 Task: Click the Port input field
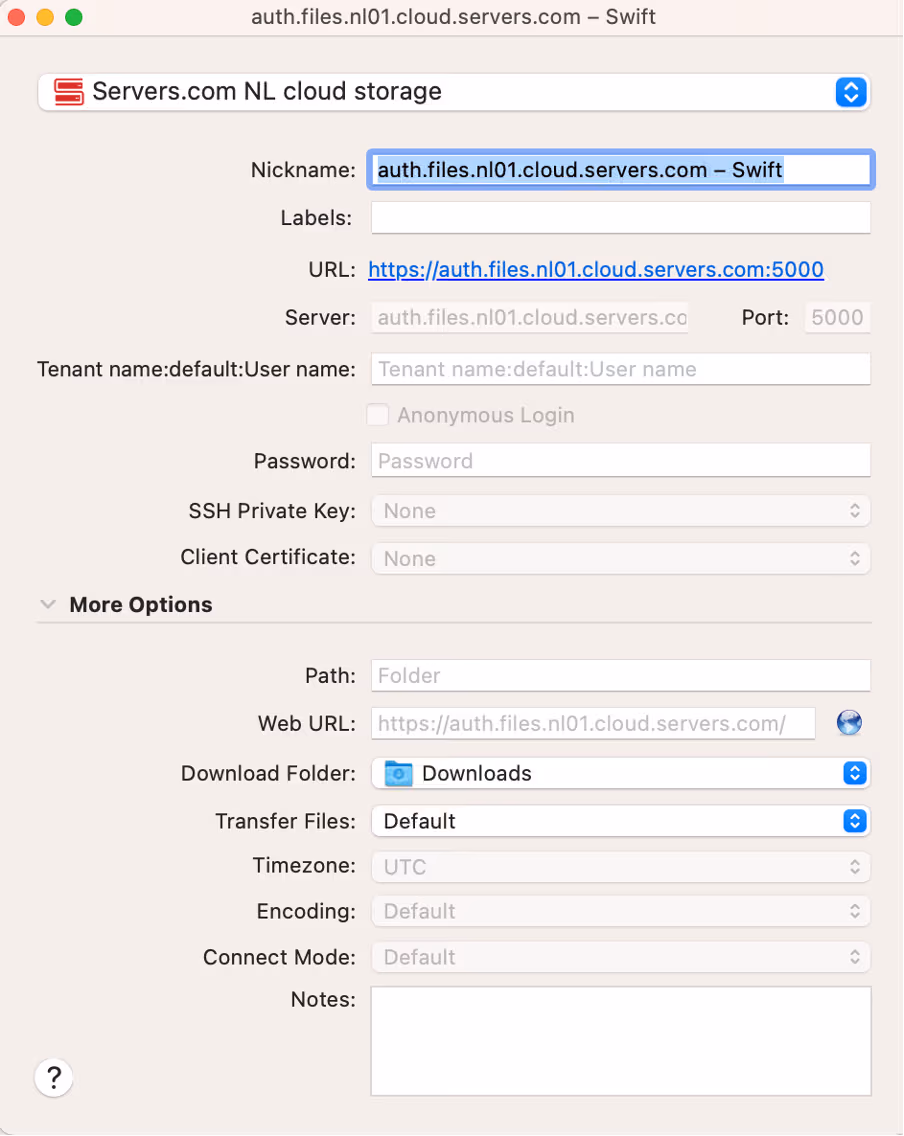837,317
